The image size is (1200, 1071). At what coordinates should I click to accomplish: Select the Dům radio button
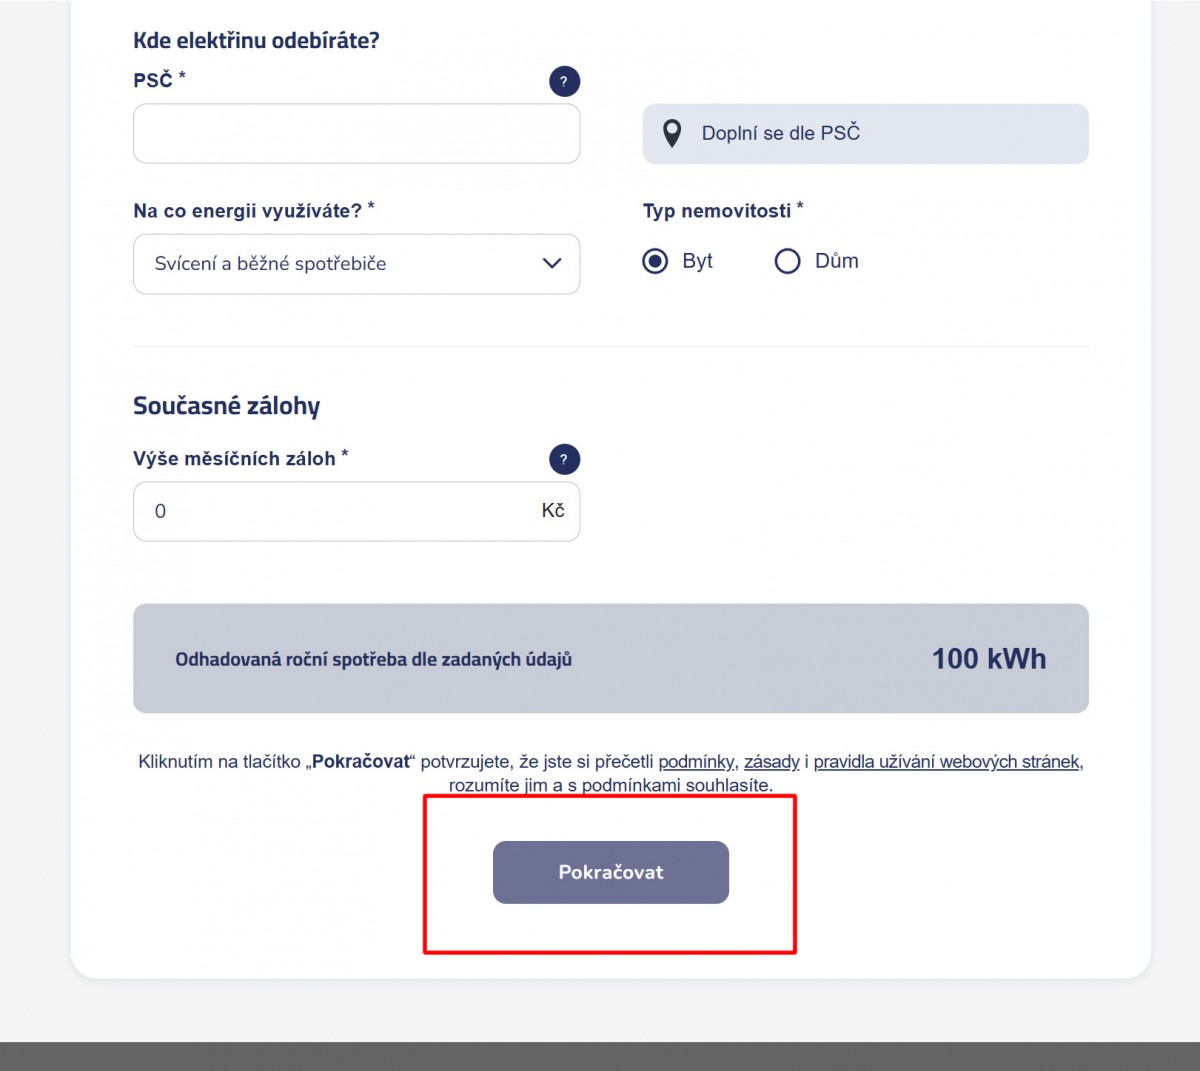(x=787, y=261)
